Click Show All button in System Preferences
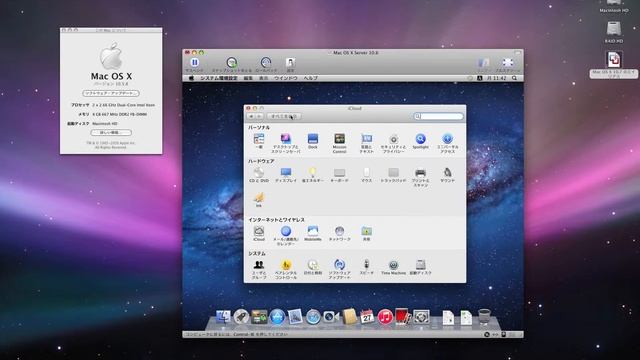Screen dimensions: 640x360 pyautogui.click(x=284, y=116)
